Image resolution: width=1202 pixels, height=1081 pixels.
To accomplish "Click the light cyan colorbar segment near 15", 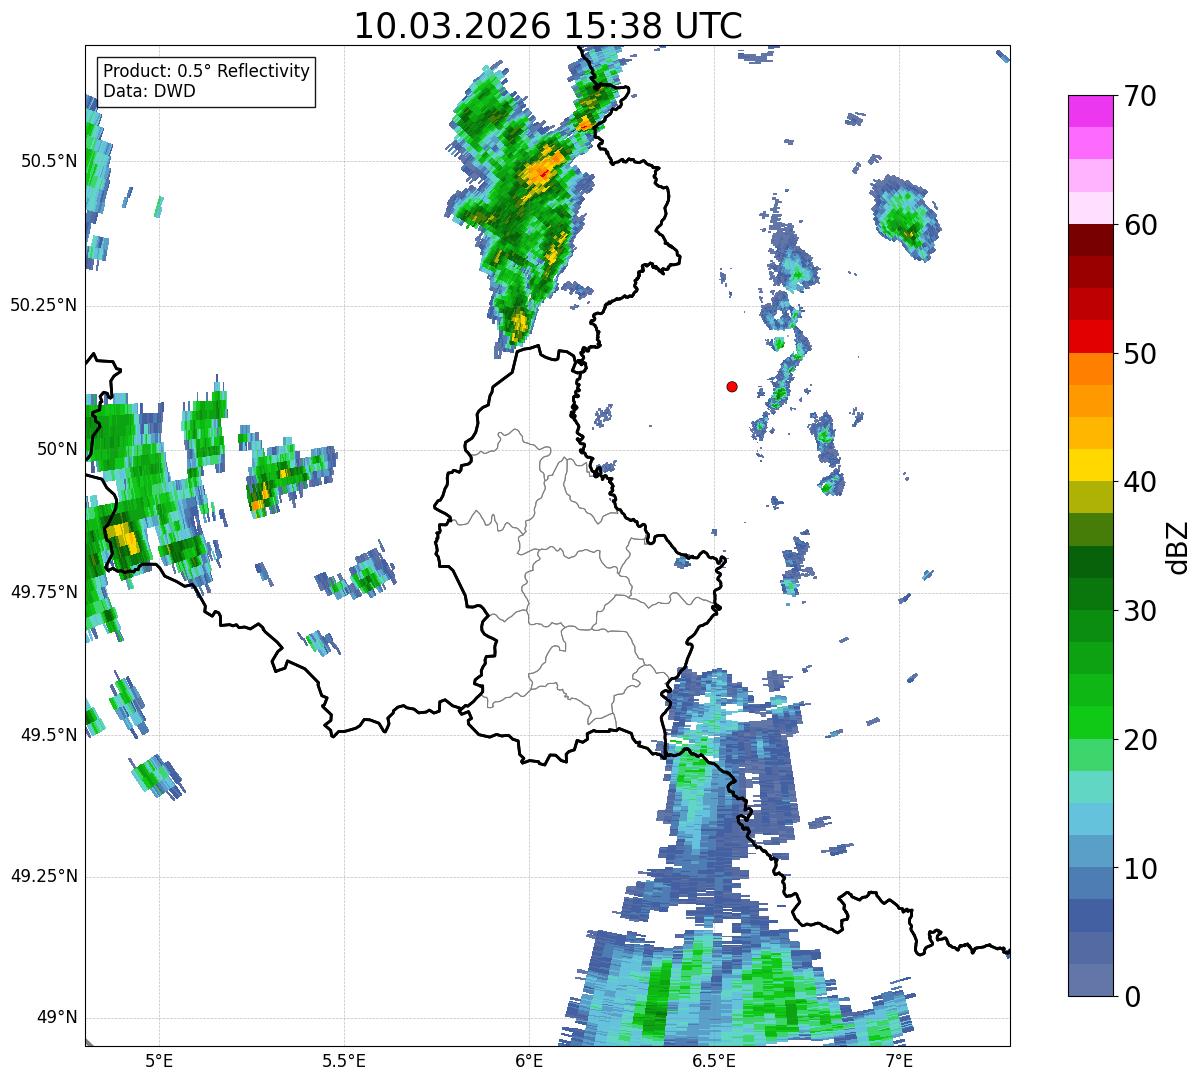I will [1090, 787].
